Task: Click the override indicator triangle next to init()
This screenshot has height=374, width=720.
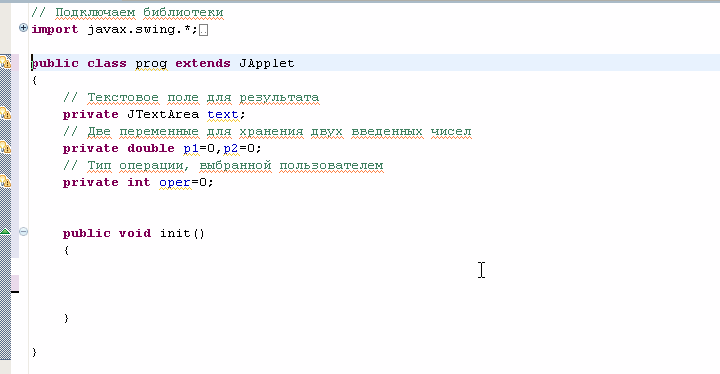Action: pyautogui.click(x=5, y=231)
